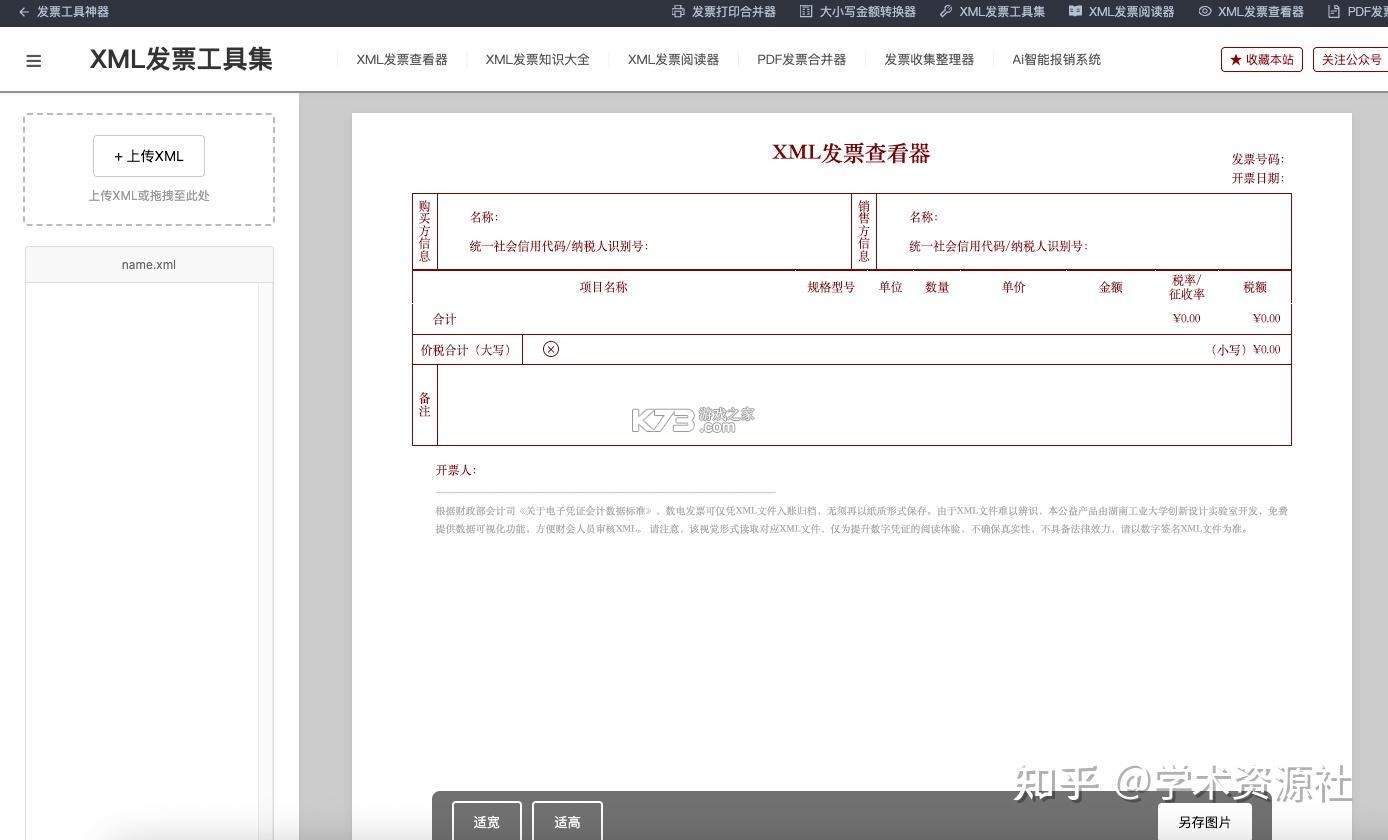The image size is (1388, 840).
Task: Open 大小写金额转换器 link
Action: pyautogui.click(x=867, y=12)
